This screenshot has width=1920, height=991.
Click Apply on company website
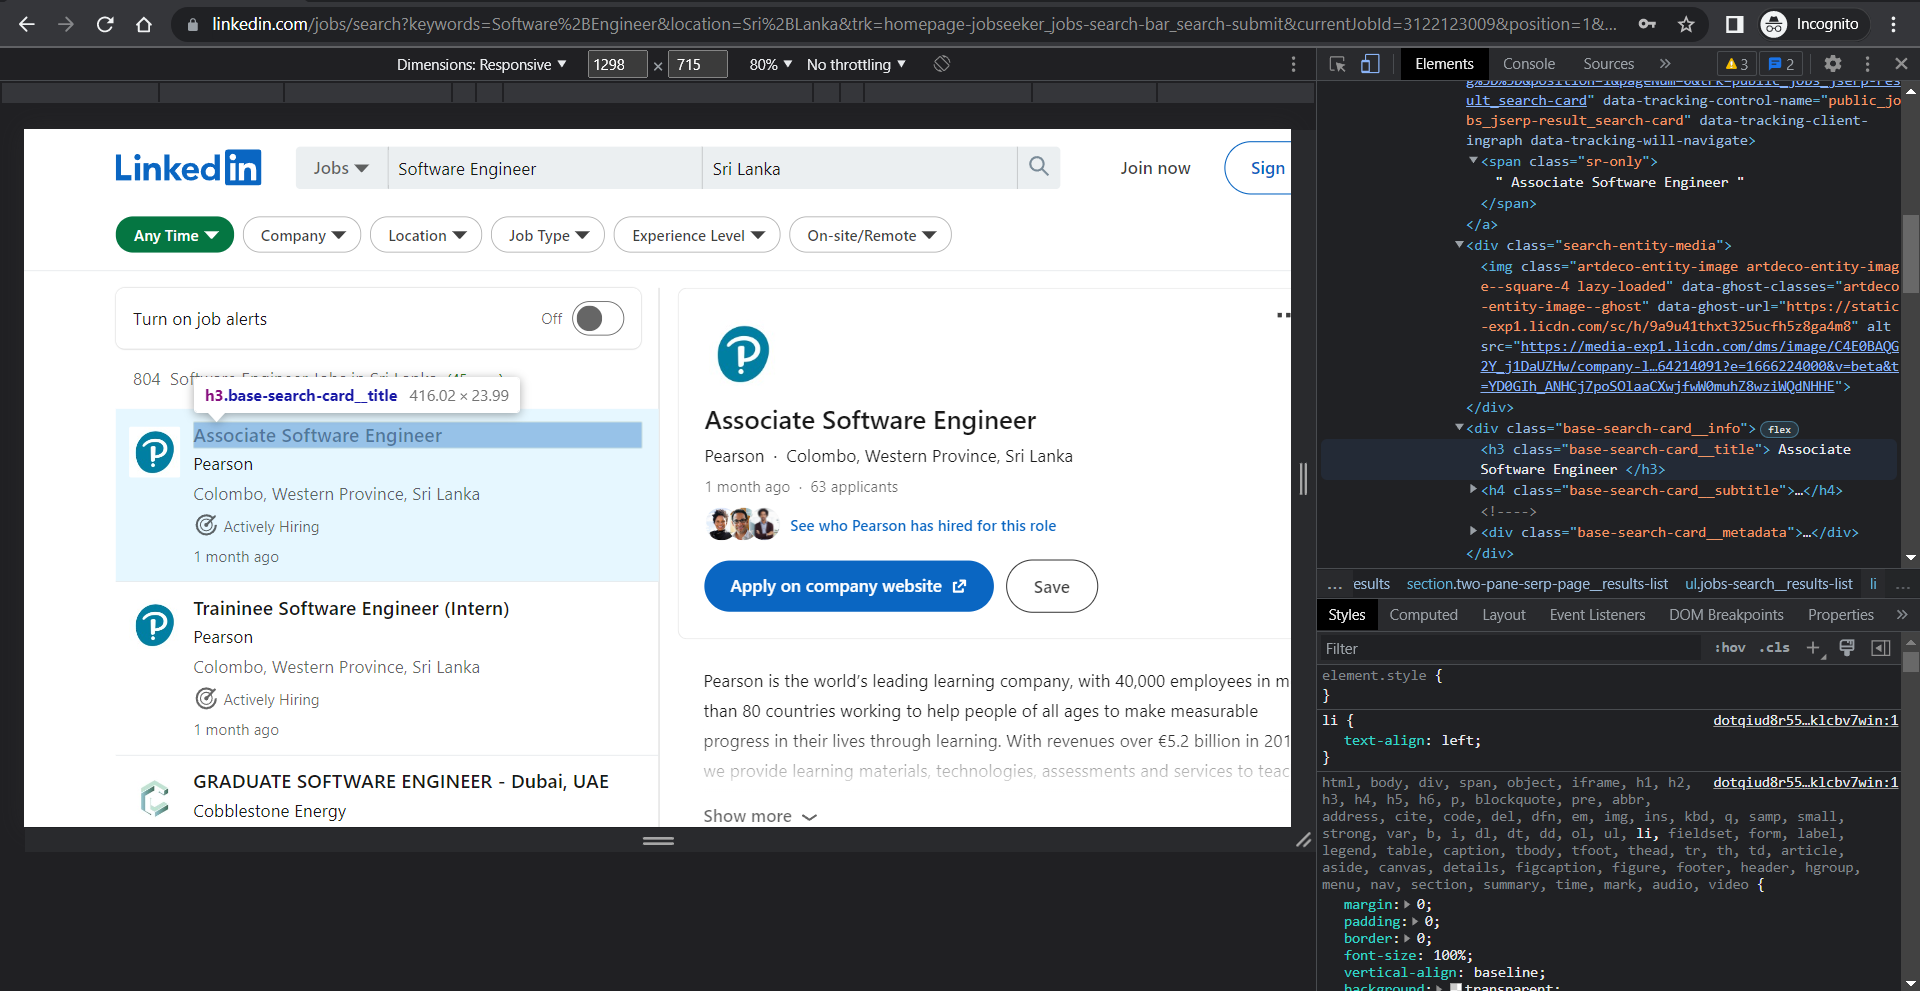847,586
